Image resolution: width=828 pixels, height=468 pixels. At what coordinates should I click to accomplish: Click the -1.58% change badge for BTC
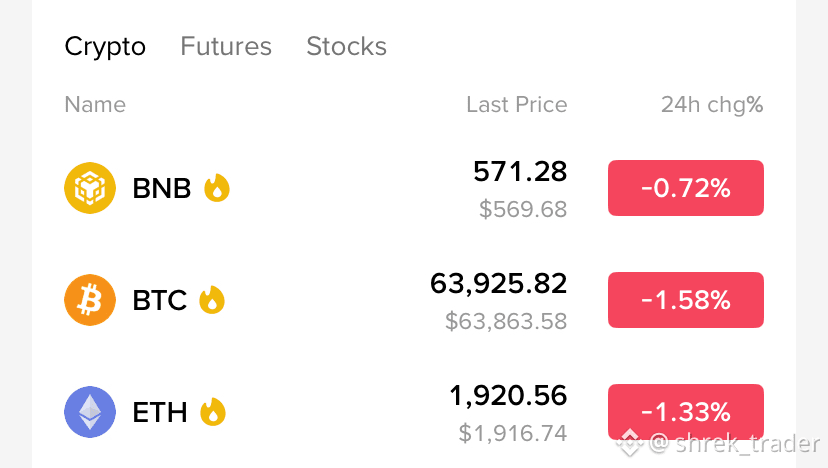tap(686, 300)
